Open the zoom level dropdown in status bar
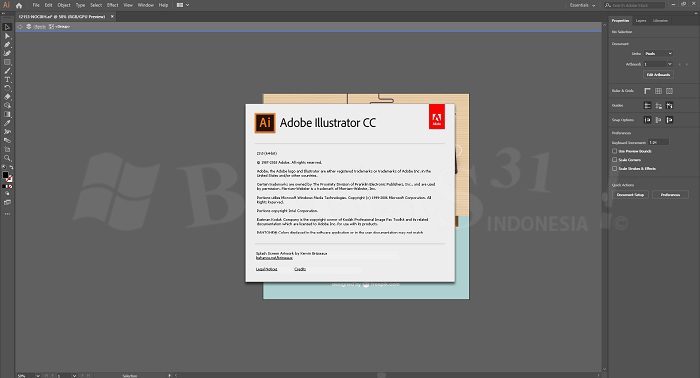 (38, 376)
